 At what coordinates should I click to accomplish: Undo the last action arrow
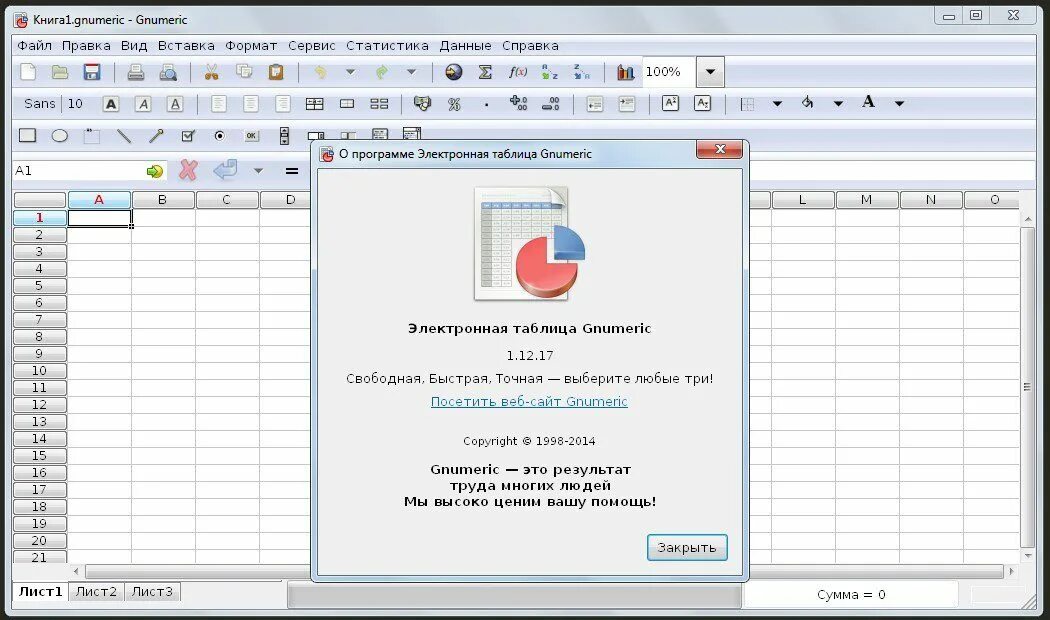coord(320,72)
